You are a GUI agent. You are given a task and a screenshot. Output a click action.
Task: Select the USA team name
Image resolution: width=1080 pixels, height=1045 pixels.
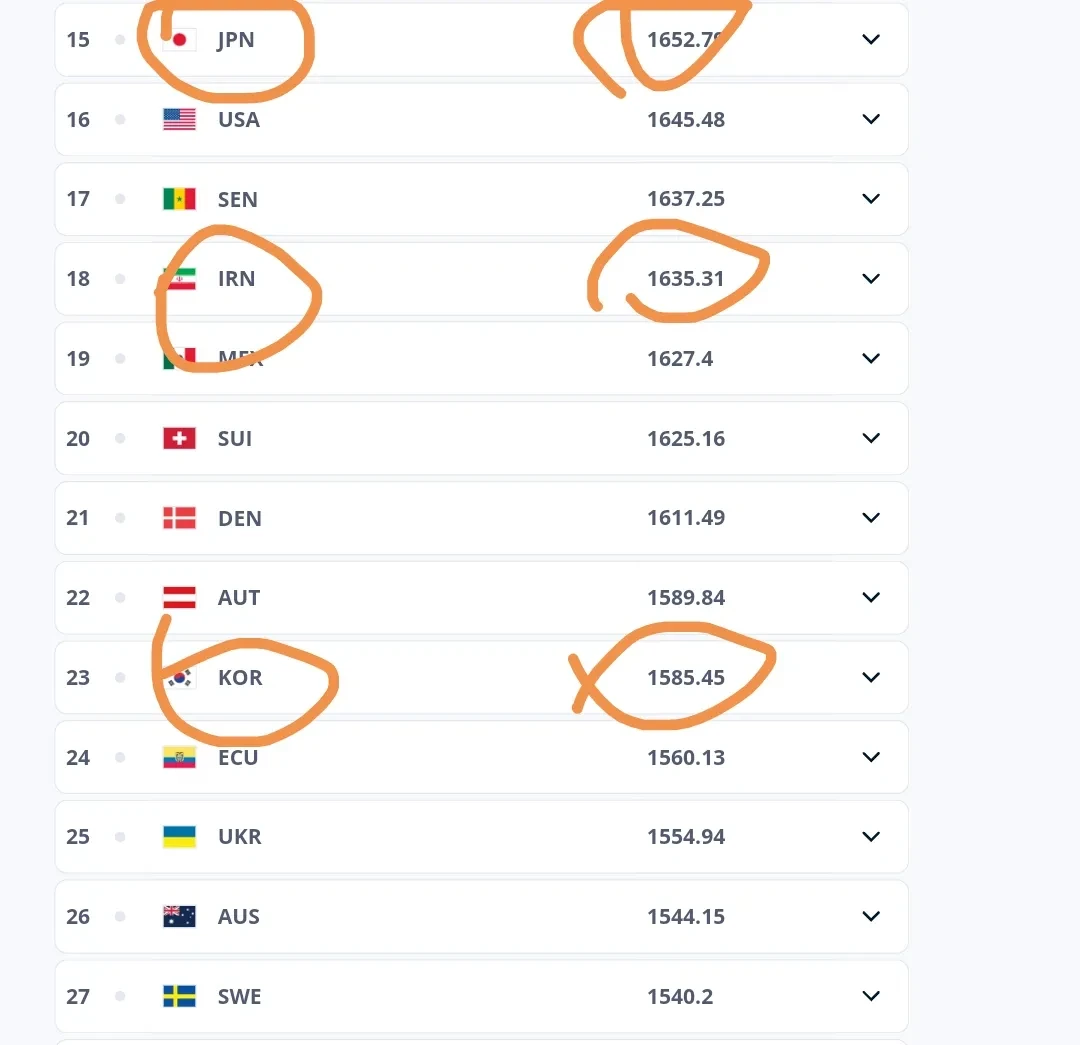238,120
